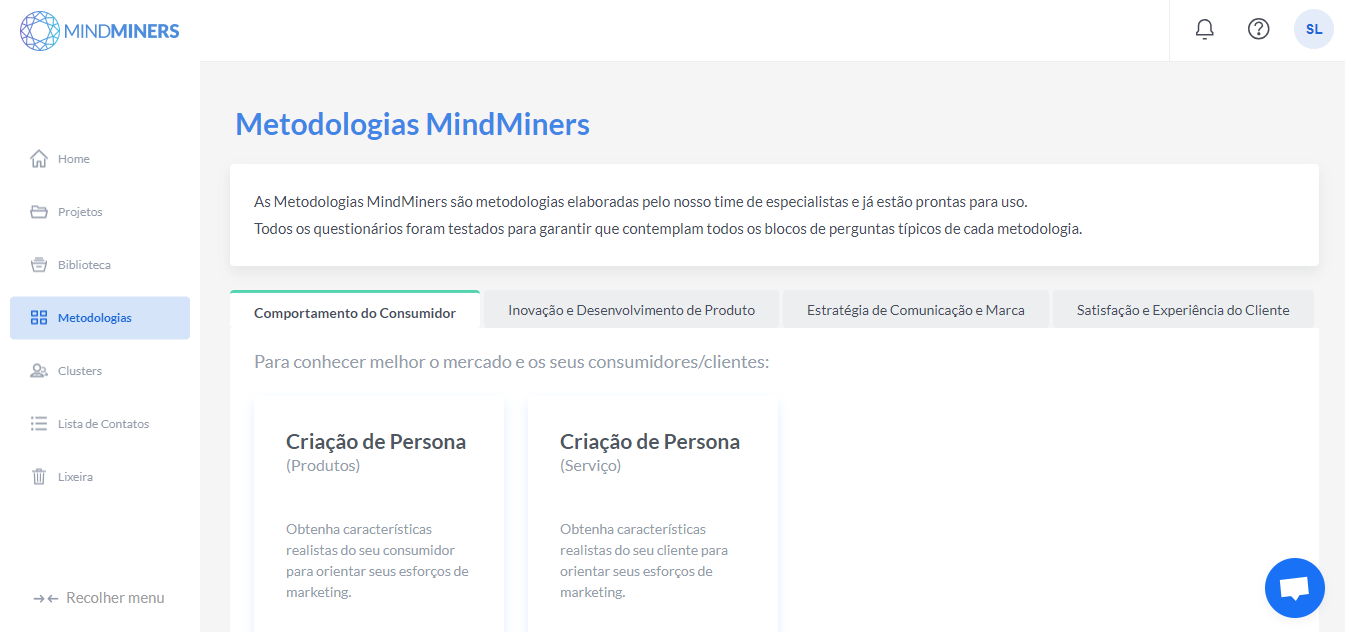Click the '(Serviço)' subtitle

pos(590,466)
